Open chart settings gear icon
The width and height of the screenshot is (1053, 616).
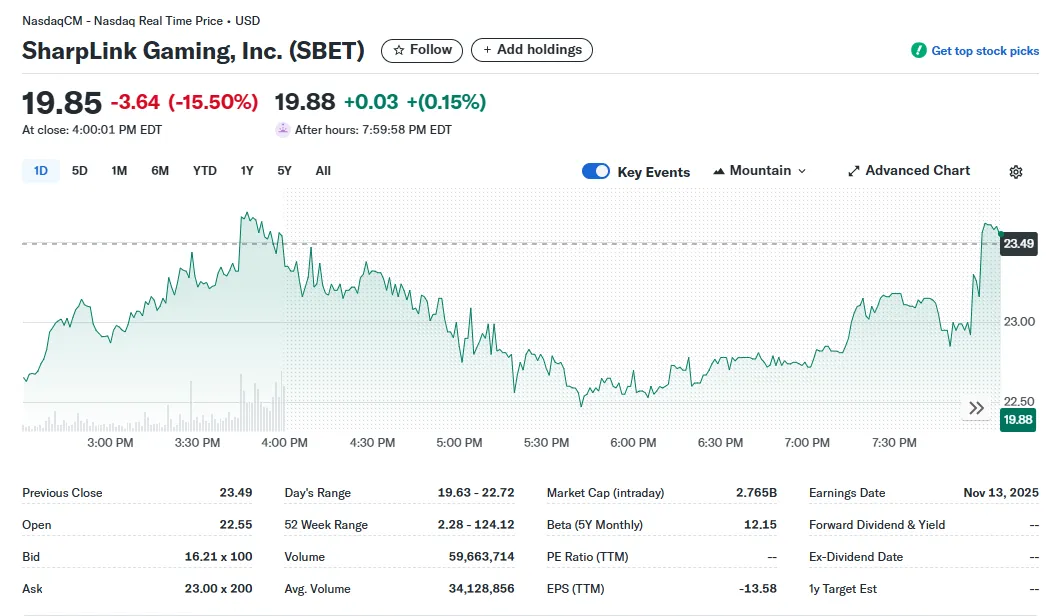click(x=1016, y=172)
